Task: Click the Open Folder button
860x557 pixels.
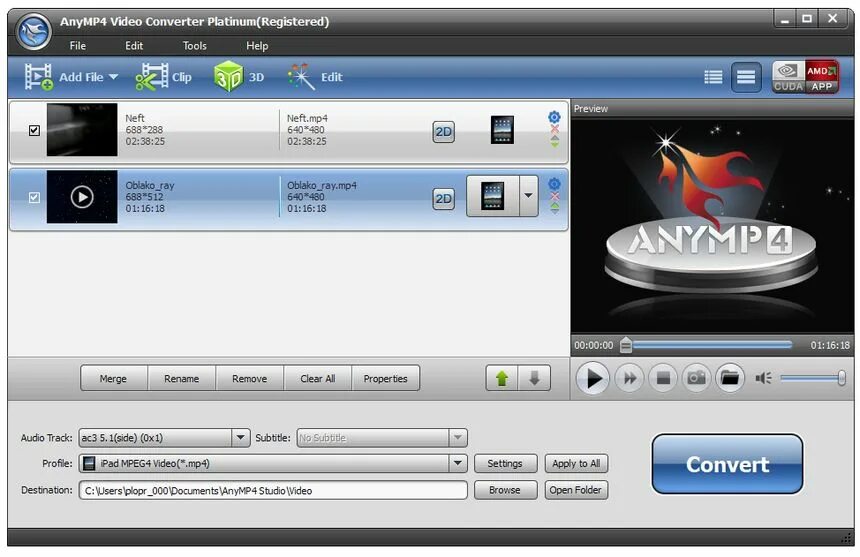Action: pos(576,490)
